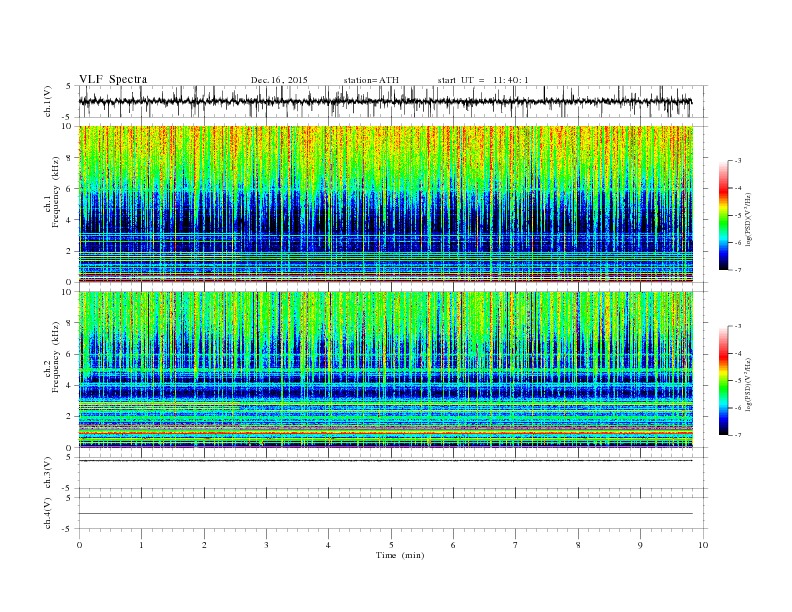This screenshot has height=612, width=792.
Task: Click the "4" tick on the time axis
Action: tap(329, 545)
